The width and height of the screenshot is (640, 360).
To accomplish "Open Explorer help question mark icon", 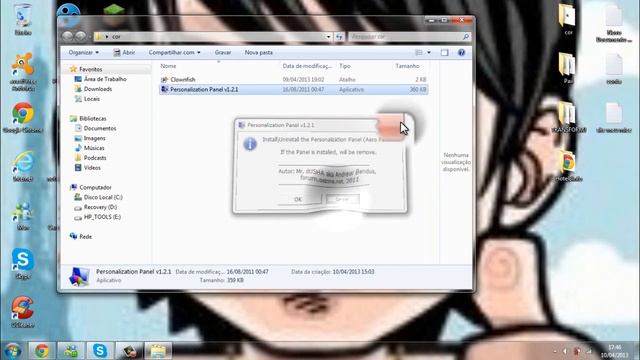I will (461, 52).
